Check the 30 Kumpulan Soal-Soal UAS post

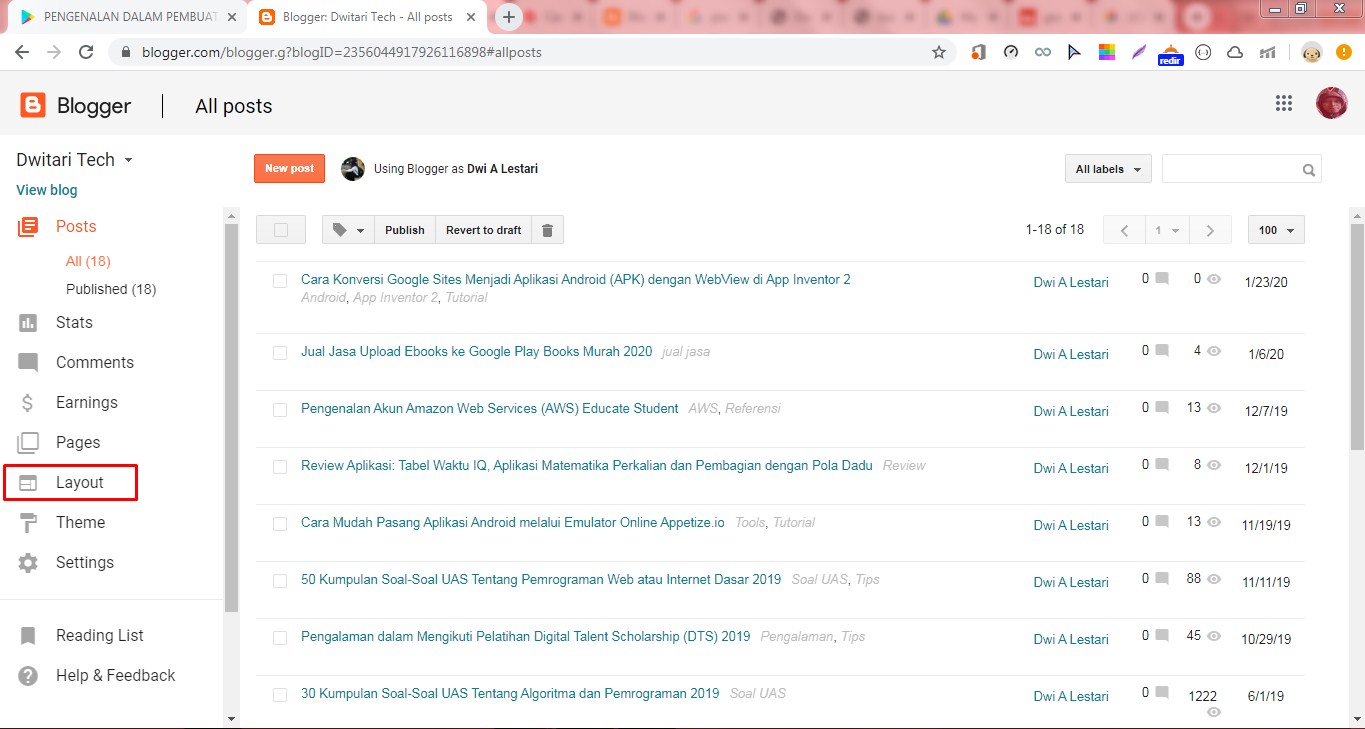280,695
